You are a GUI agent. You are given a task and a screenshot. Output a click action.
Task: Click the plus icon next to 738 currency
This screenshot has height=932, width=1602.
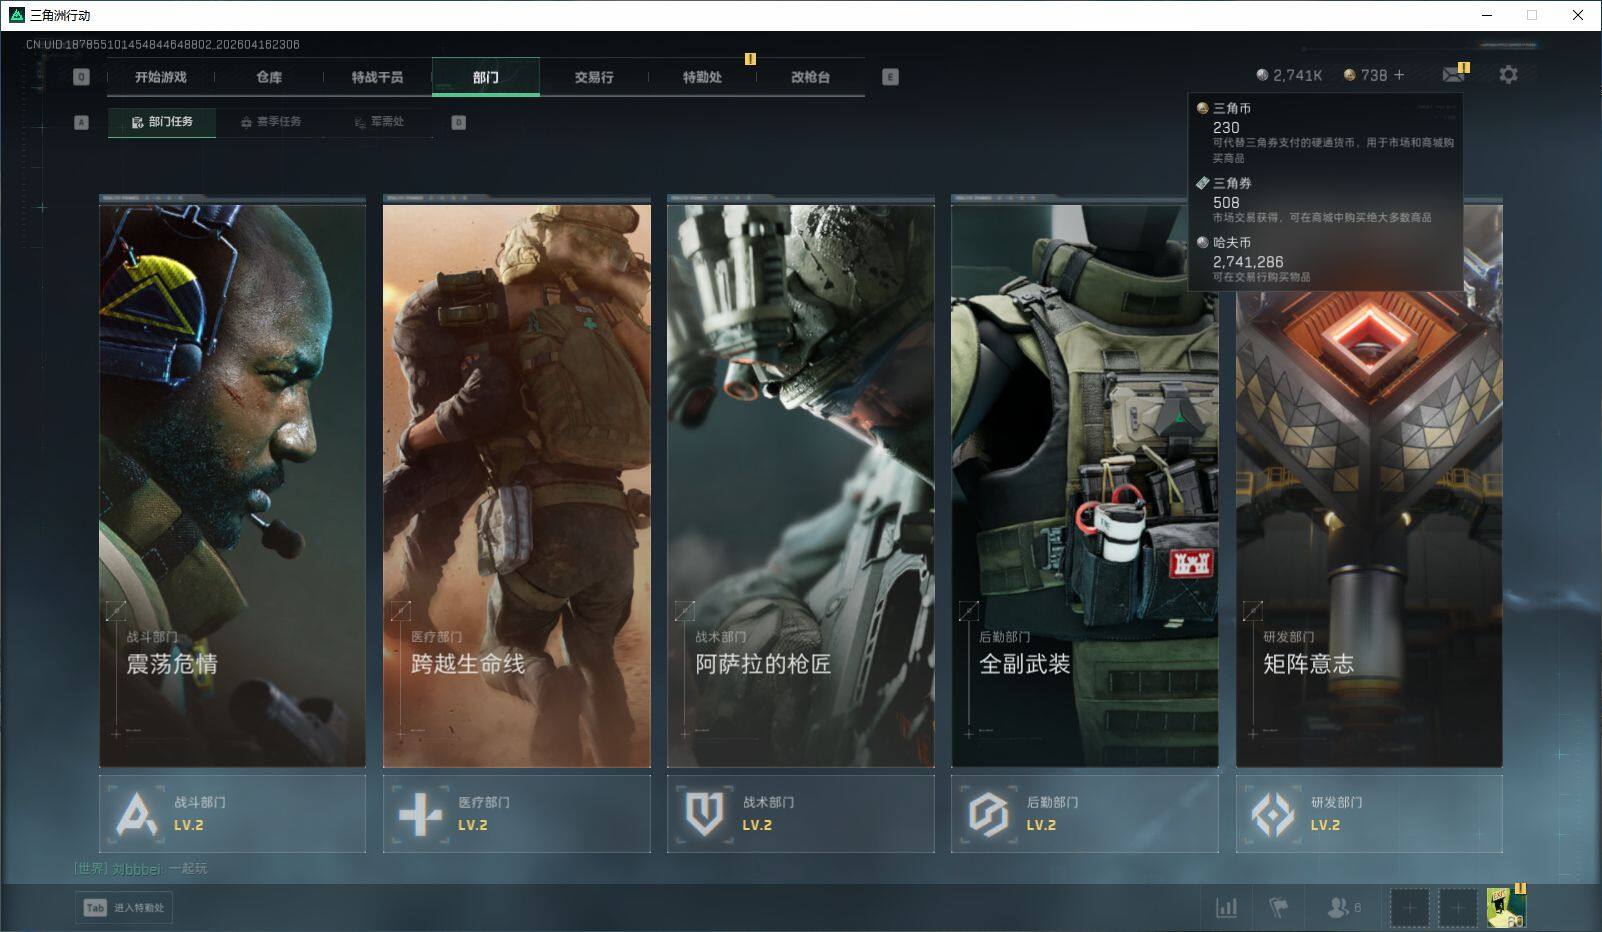[1399, 75]
